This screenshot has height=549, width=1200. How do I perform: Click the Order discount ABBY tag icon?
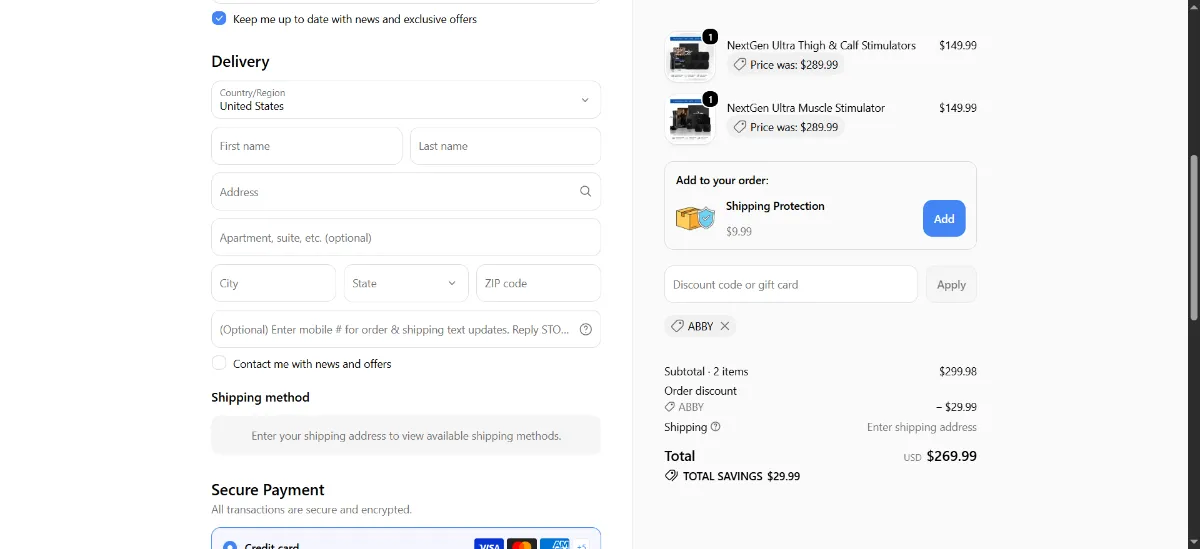[x=670, y=407]
